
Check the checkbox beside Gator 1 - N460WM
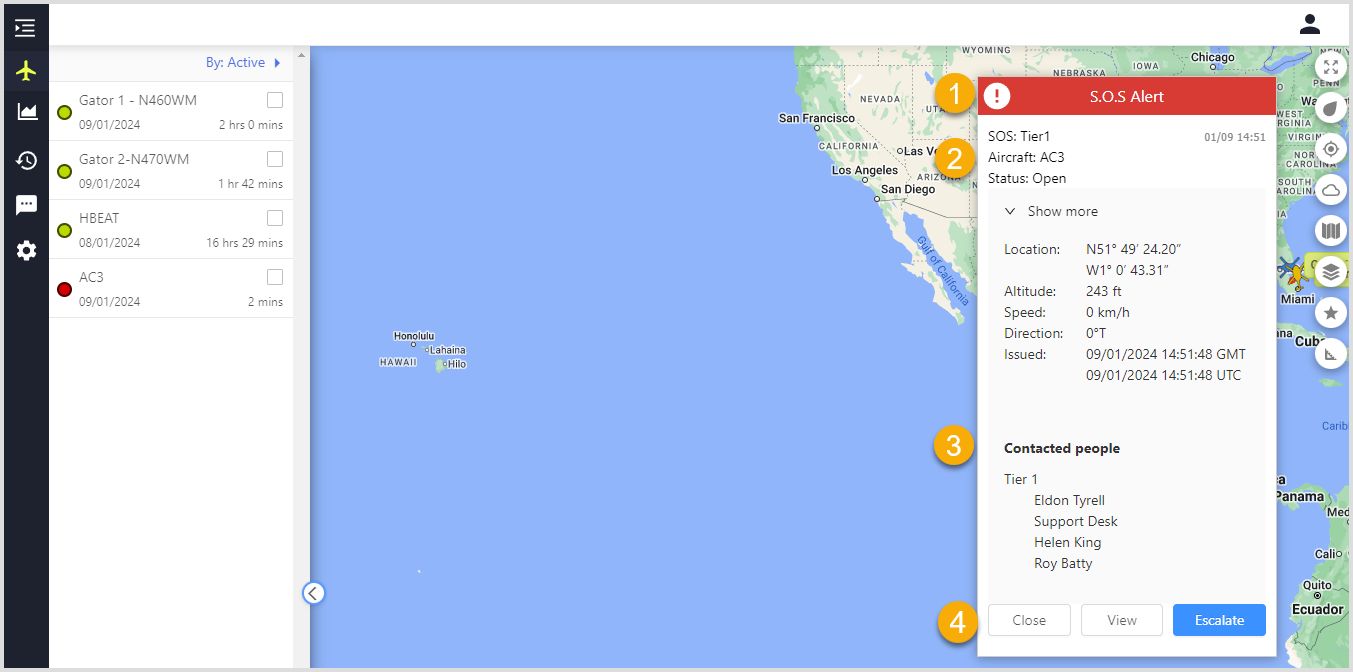(275, 100)
